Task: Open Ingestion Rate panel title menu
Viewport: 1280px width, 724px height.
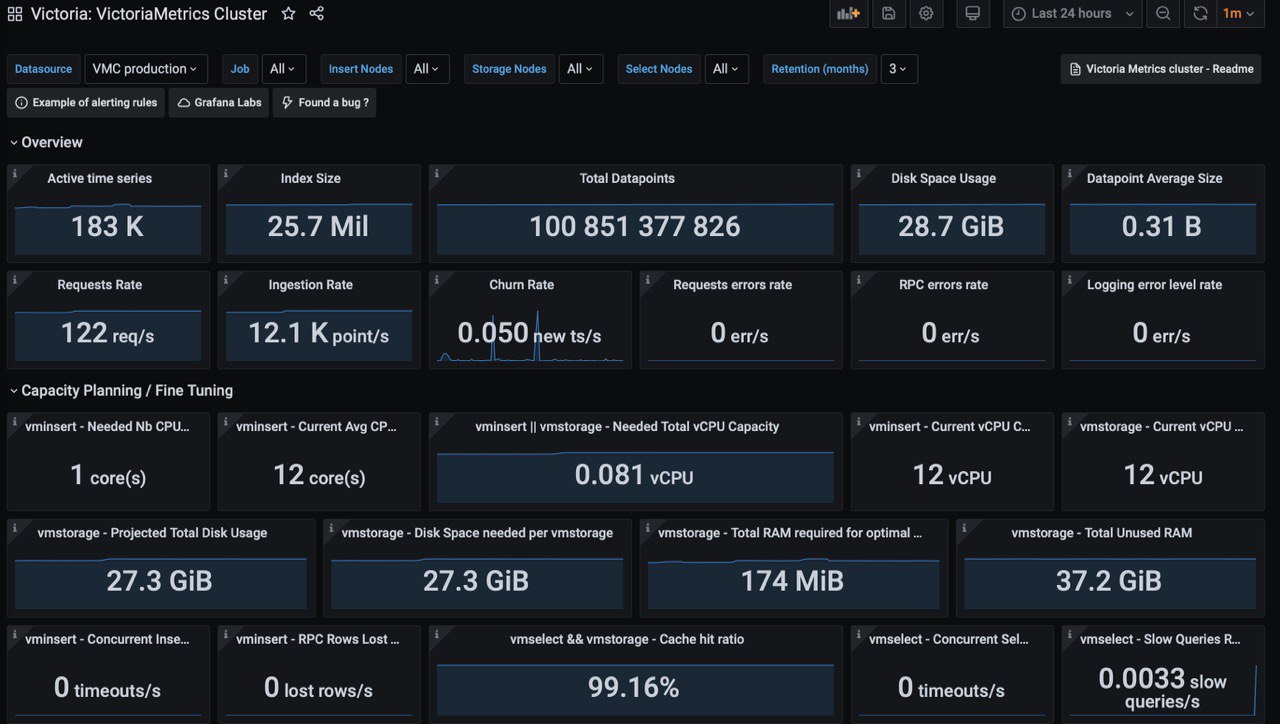Action: pos(311,285)
